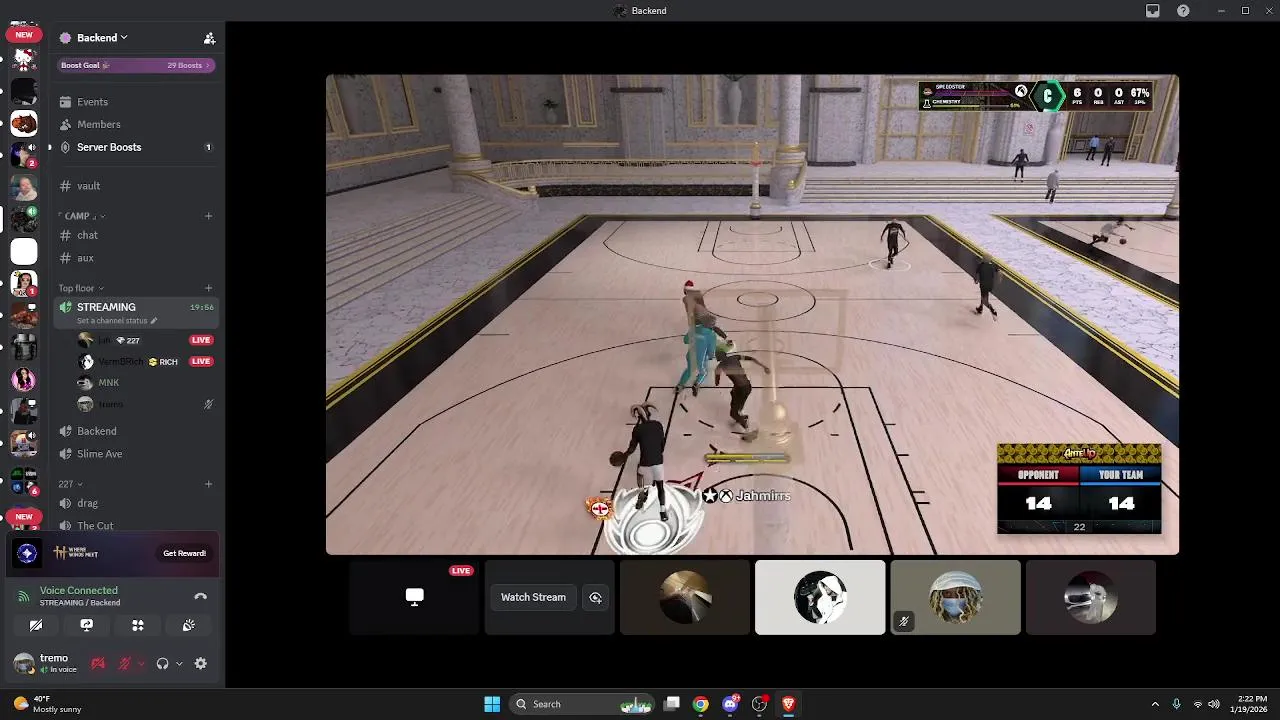Open the microphone input options arrow
This screenshot has width=1280, height=720.
click(x=141, y=663)
